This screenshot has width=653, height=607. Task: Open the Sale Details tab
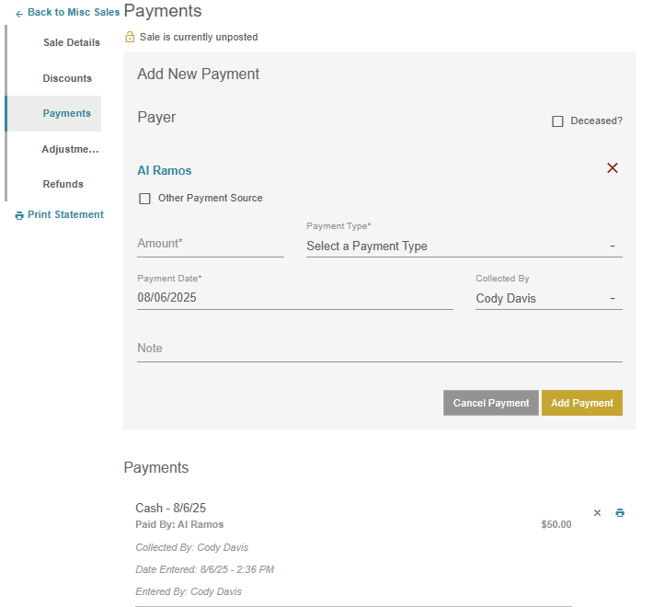[71, 43]
